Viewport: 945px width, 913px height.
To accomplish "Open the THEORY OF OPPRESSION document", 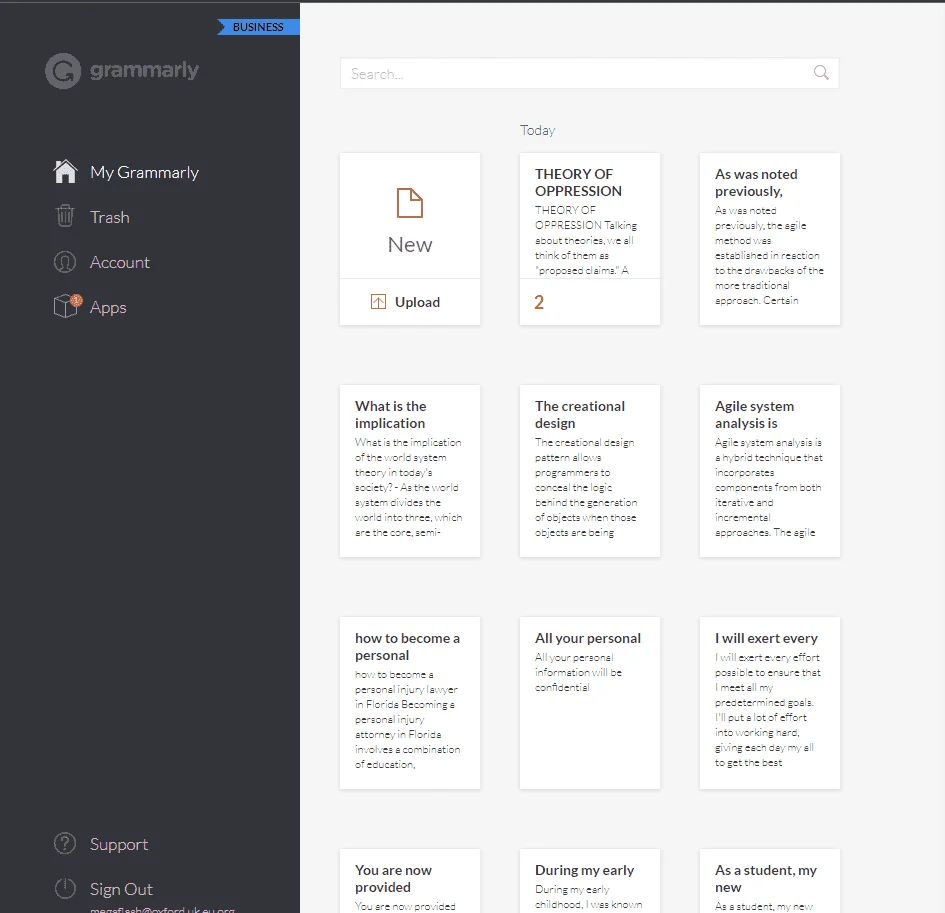I will tap(589, 239).
